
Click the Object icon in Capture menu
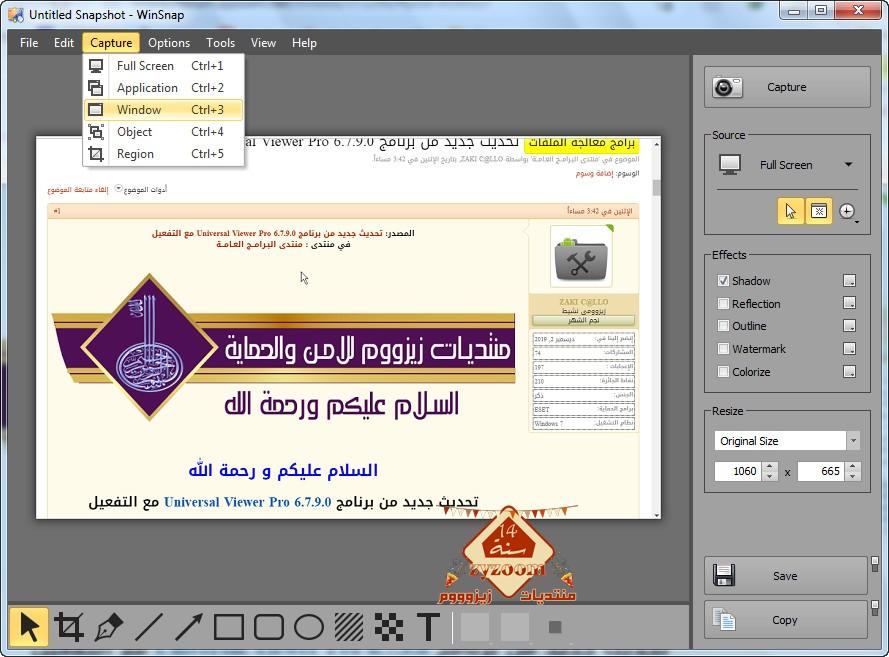click(96, 132)
